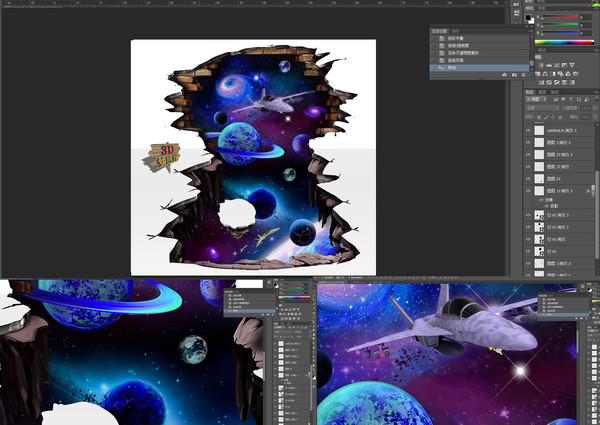This screenshot has width=600, height=425.
Task: Filter layers by adjustment layers icon
Action: [x=563, y=99]
